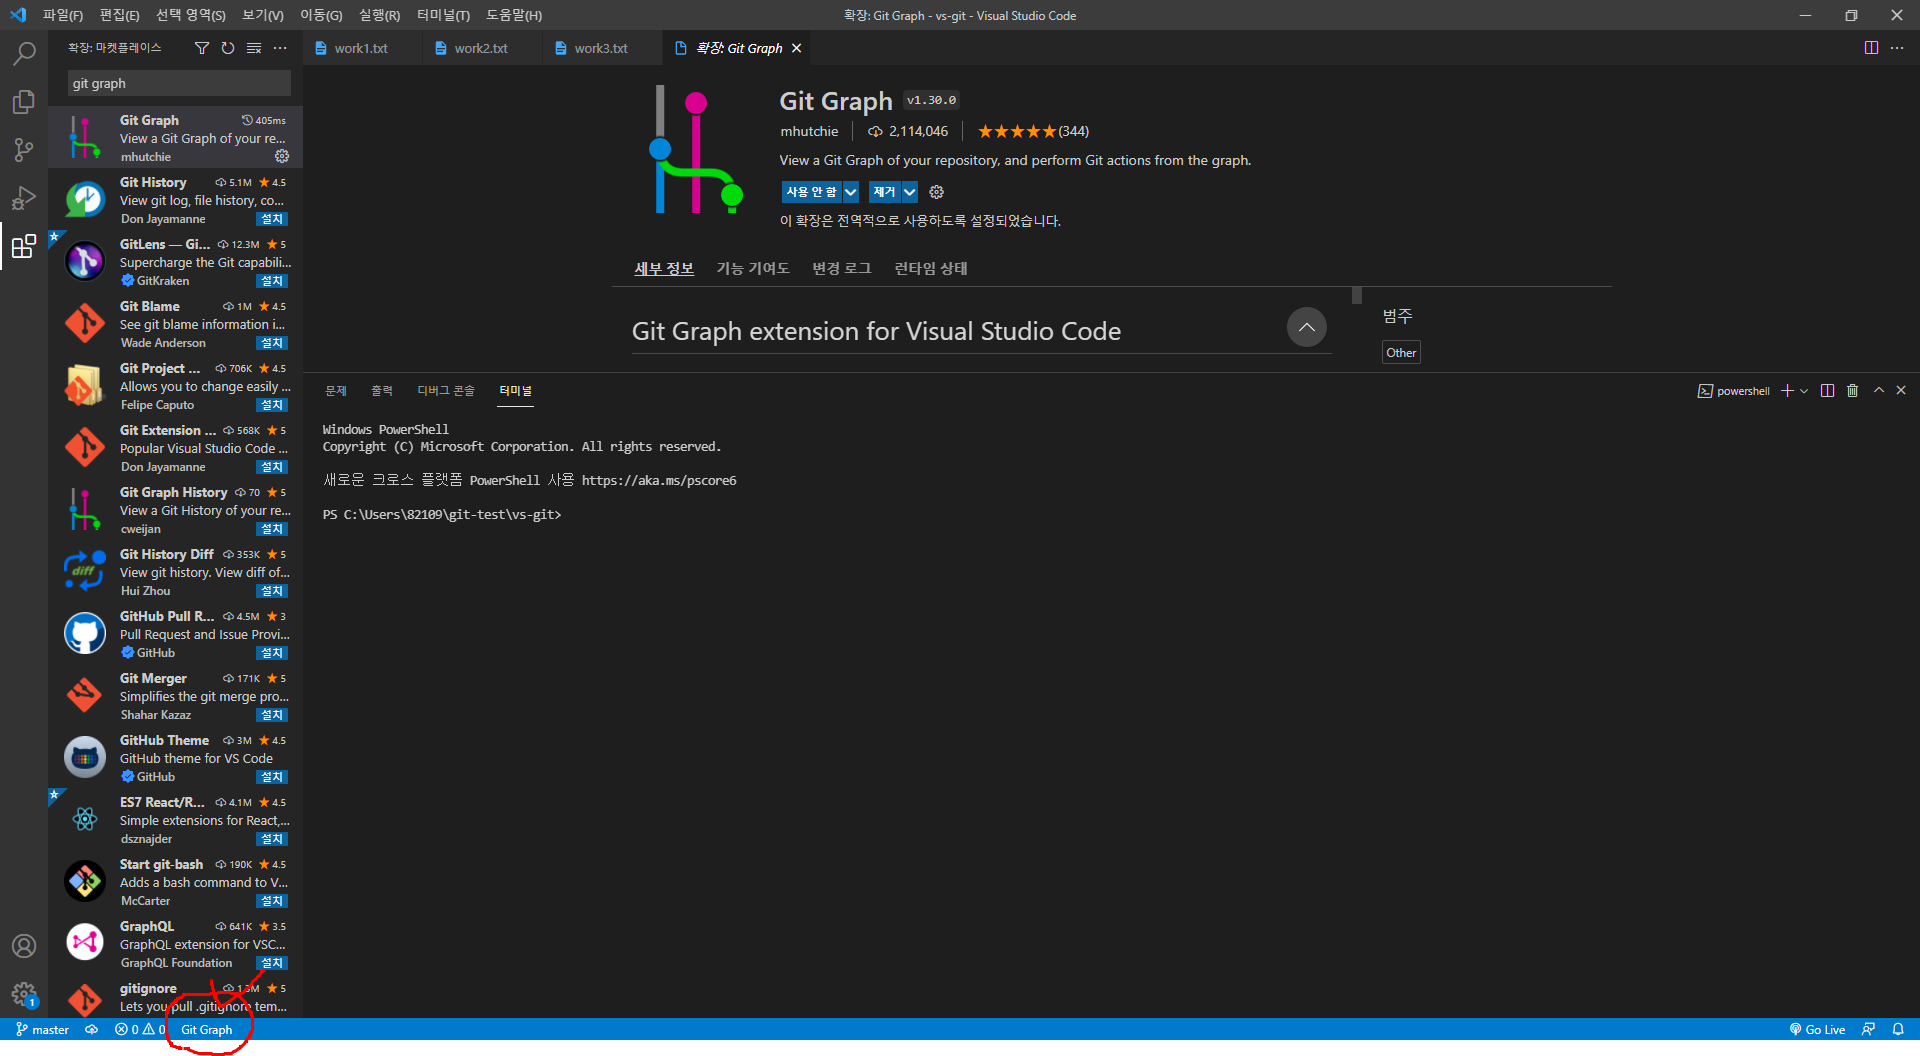Open the Manage gear at bottom-left
The width and height of the screenshot is (1920, 1056).
24,994
